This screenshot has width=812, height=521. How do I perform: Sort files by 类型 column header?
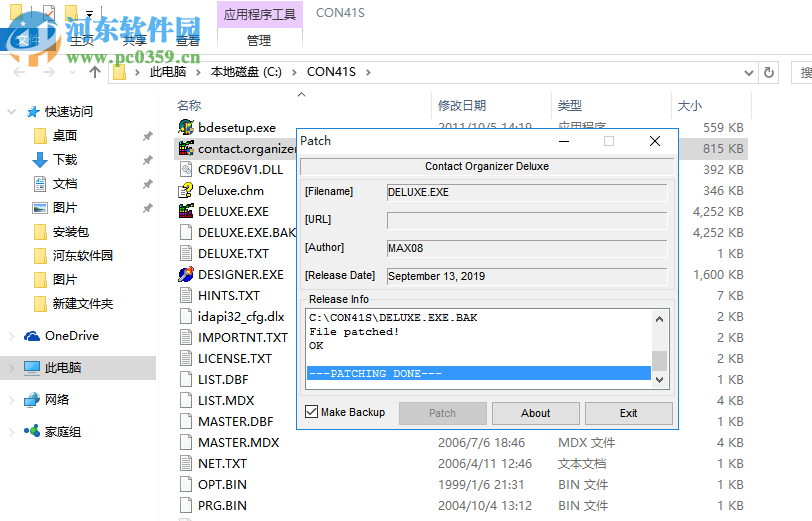pos(570,106)
